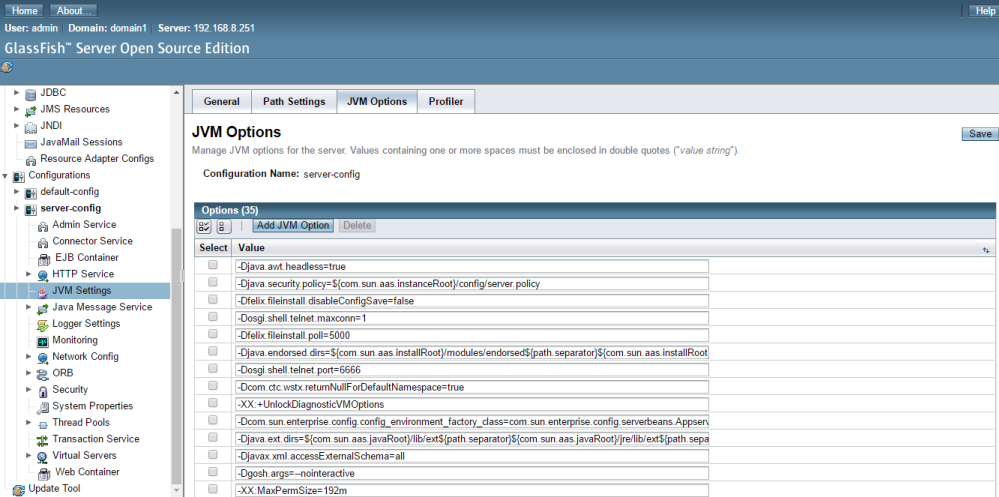Click the Update Tool icon
The image size is (999, 497).
tap(18, 489)
